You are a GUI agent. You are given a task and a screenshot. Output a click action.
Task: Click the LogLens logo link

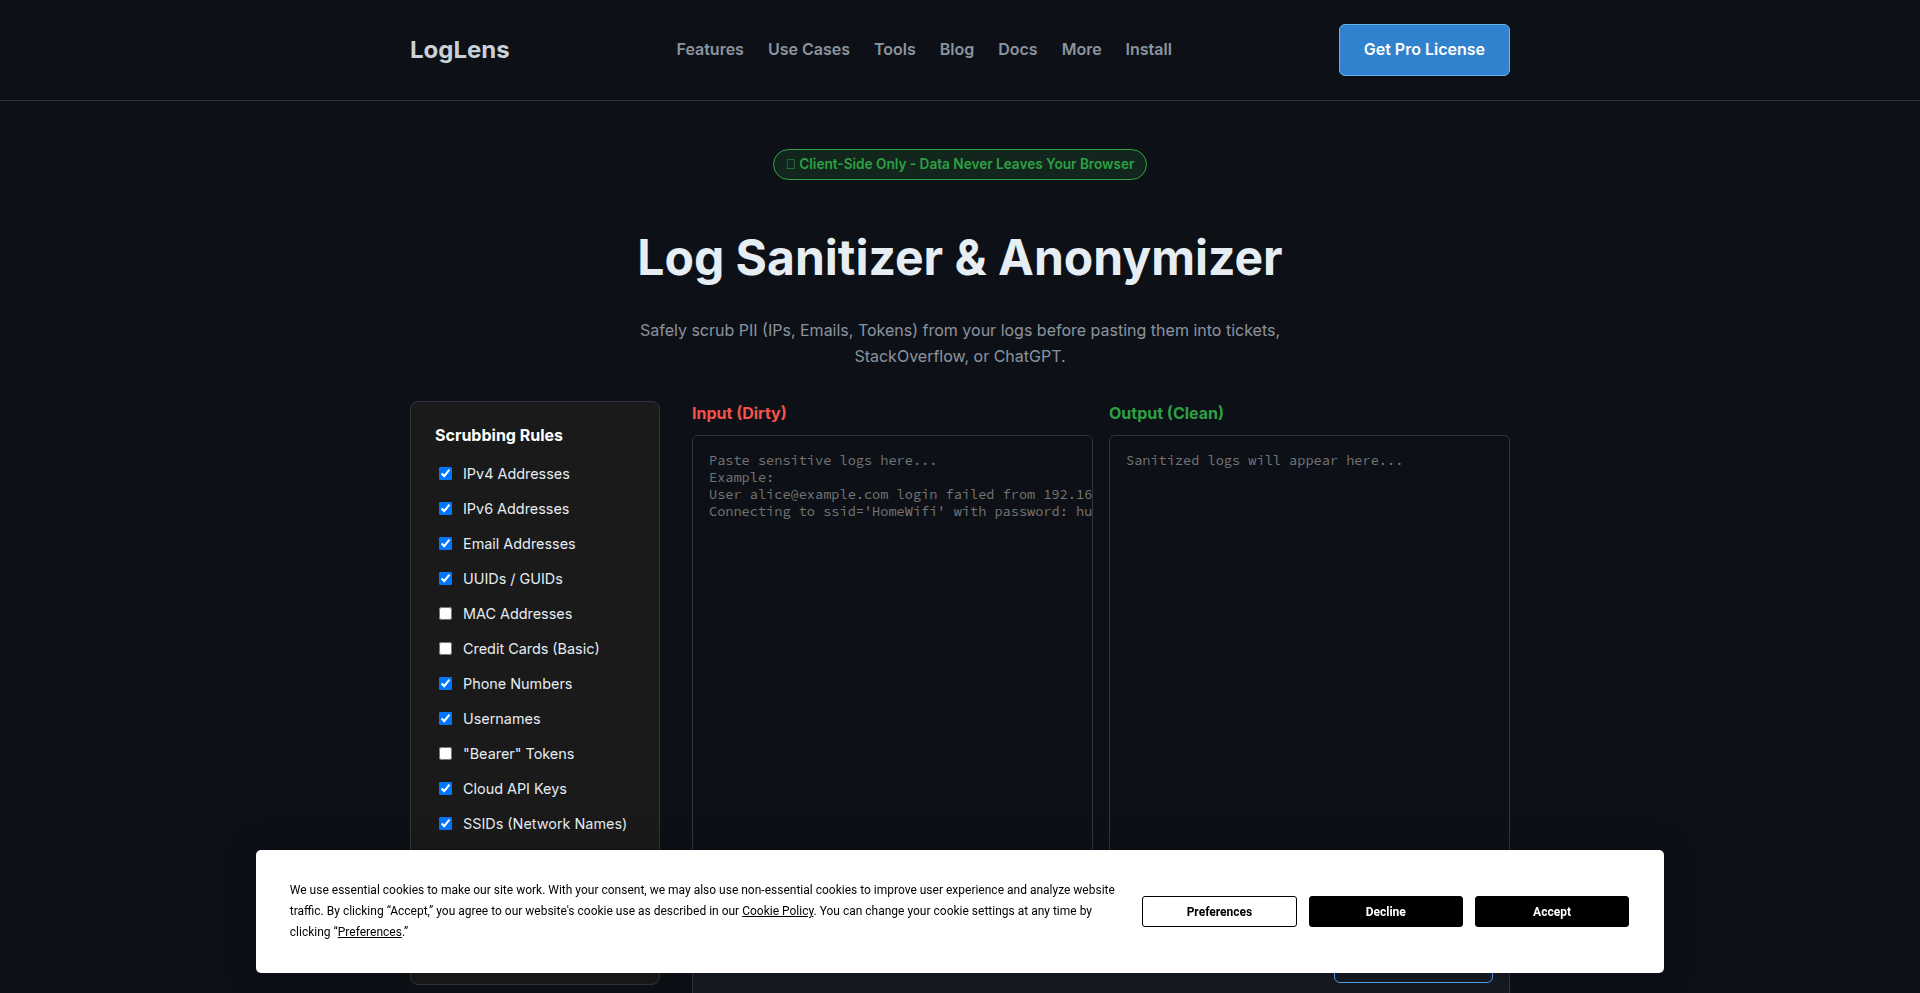pos(460,50)
